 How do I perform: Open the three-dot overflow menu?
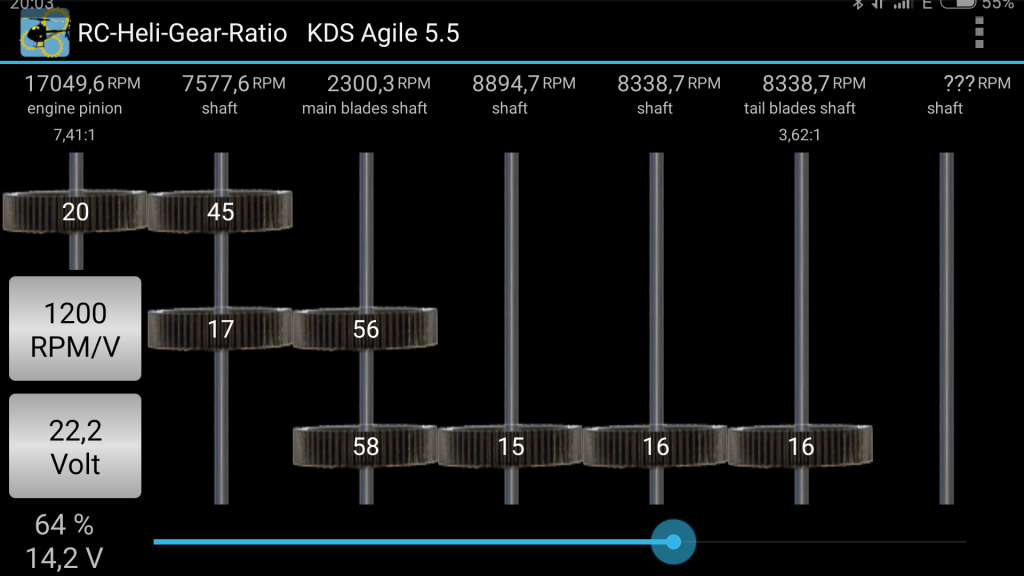[979, 33]
